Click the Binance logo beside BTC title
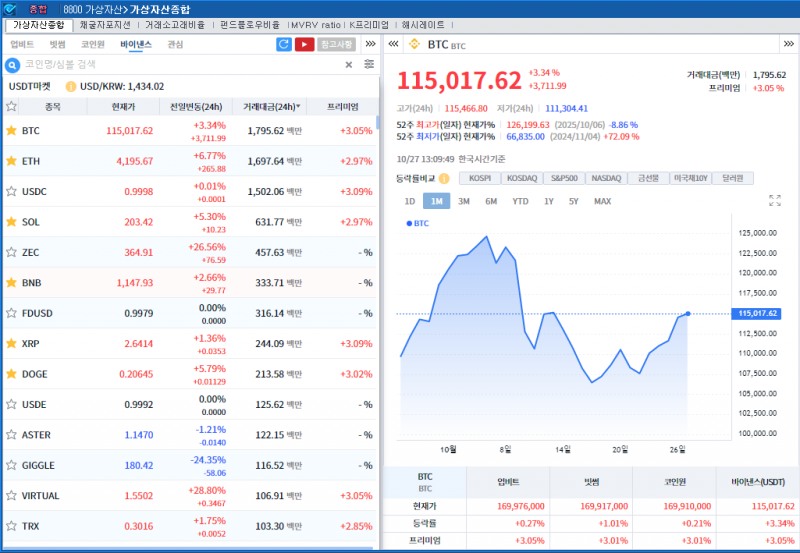The width and height of the screenshot is (800, 553). pos(415,44)
